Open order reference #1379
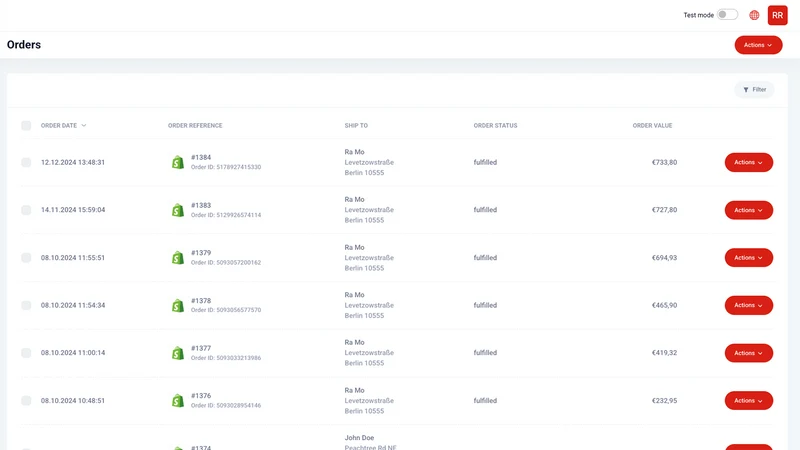Image resolution: width=800 pixels, height=450 pixels. [x=201, y=253]
